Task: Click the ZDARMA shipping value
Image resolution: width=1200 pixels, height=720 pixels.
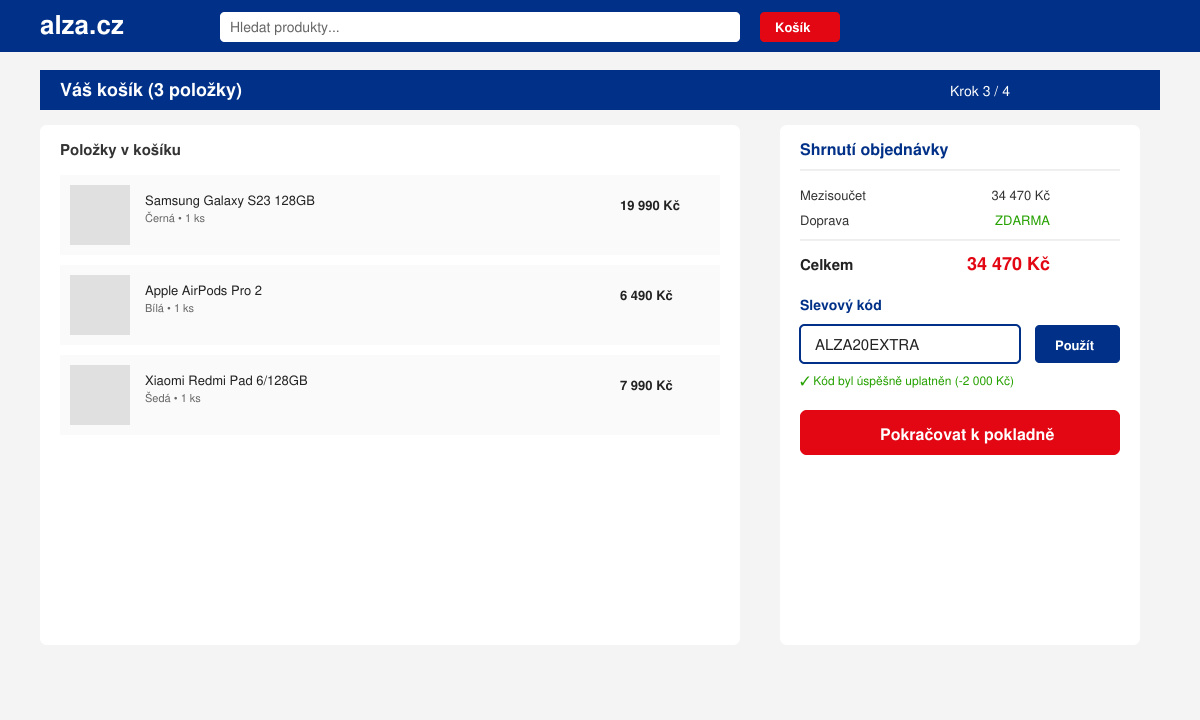Action: point(1022,220)
